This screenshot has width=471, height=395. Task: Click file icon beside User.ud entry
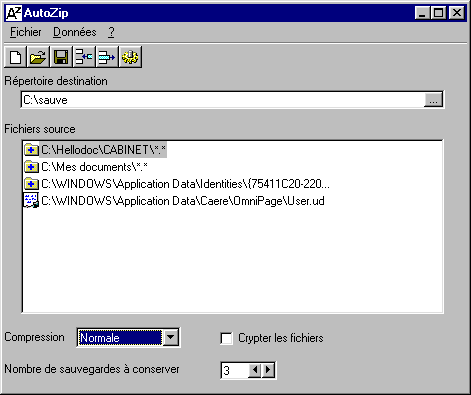pos(31,200)
